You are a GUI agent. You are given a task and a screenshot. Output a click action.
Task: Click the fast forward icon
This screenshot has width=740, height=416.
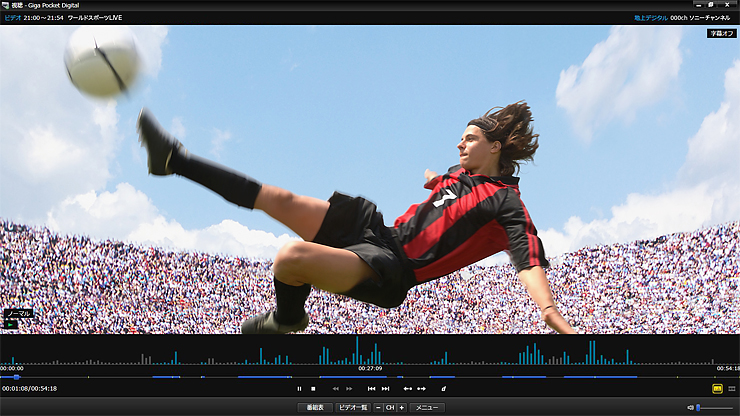(349, 388)
